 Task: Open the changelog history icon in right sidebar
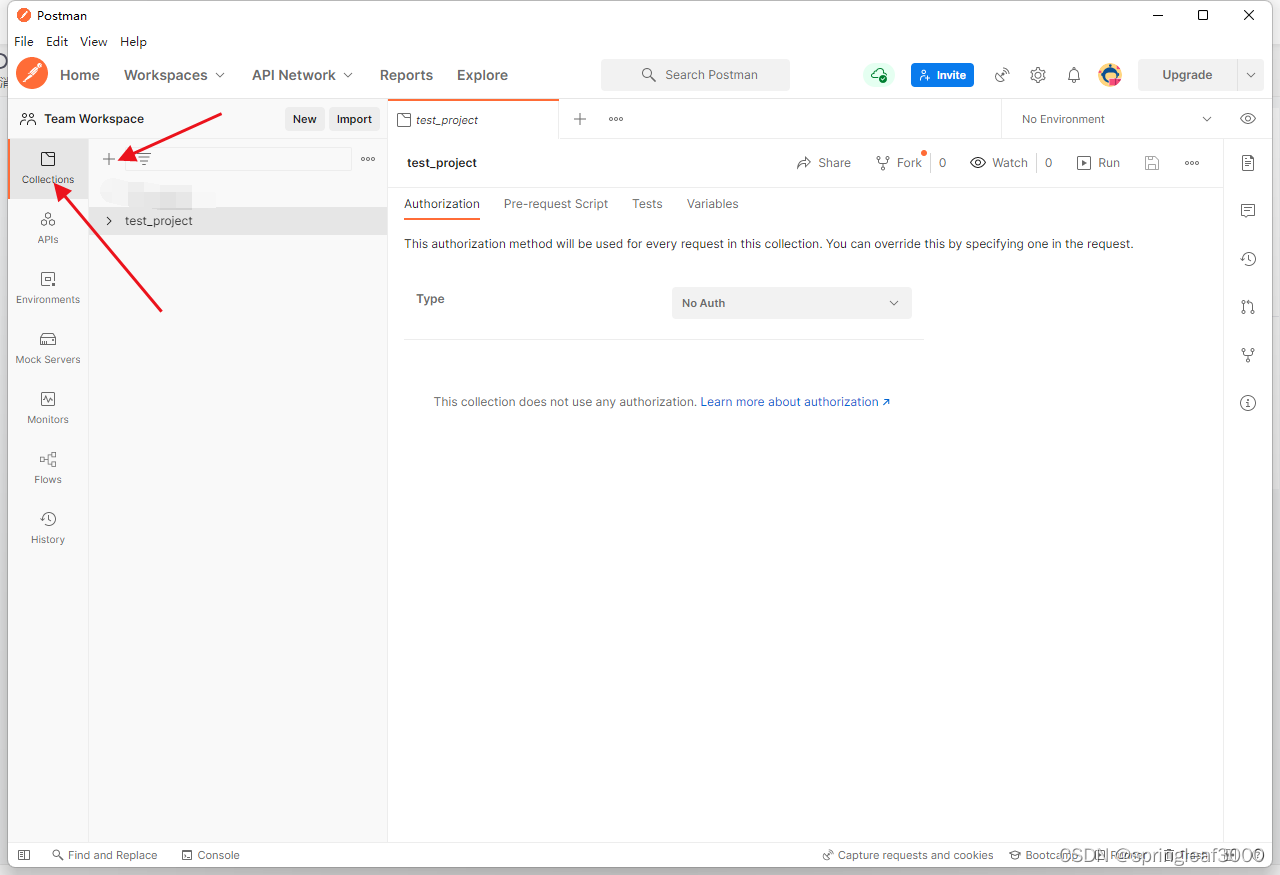(1248, 259)
